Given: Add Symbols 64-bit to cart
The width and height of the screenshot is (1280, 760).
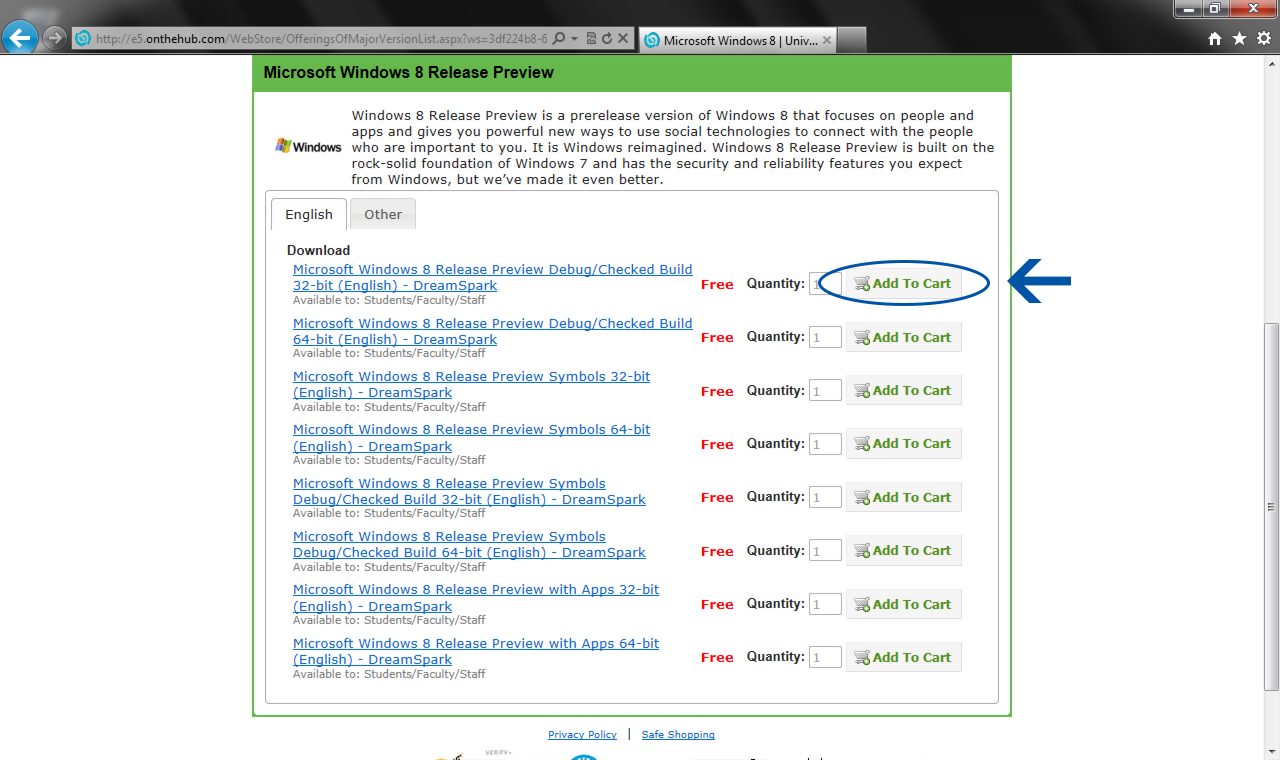Looking at the screenshot, I should (x=904, y=443).
